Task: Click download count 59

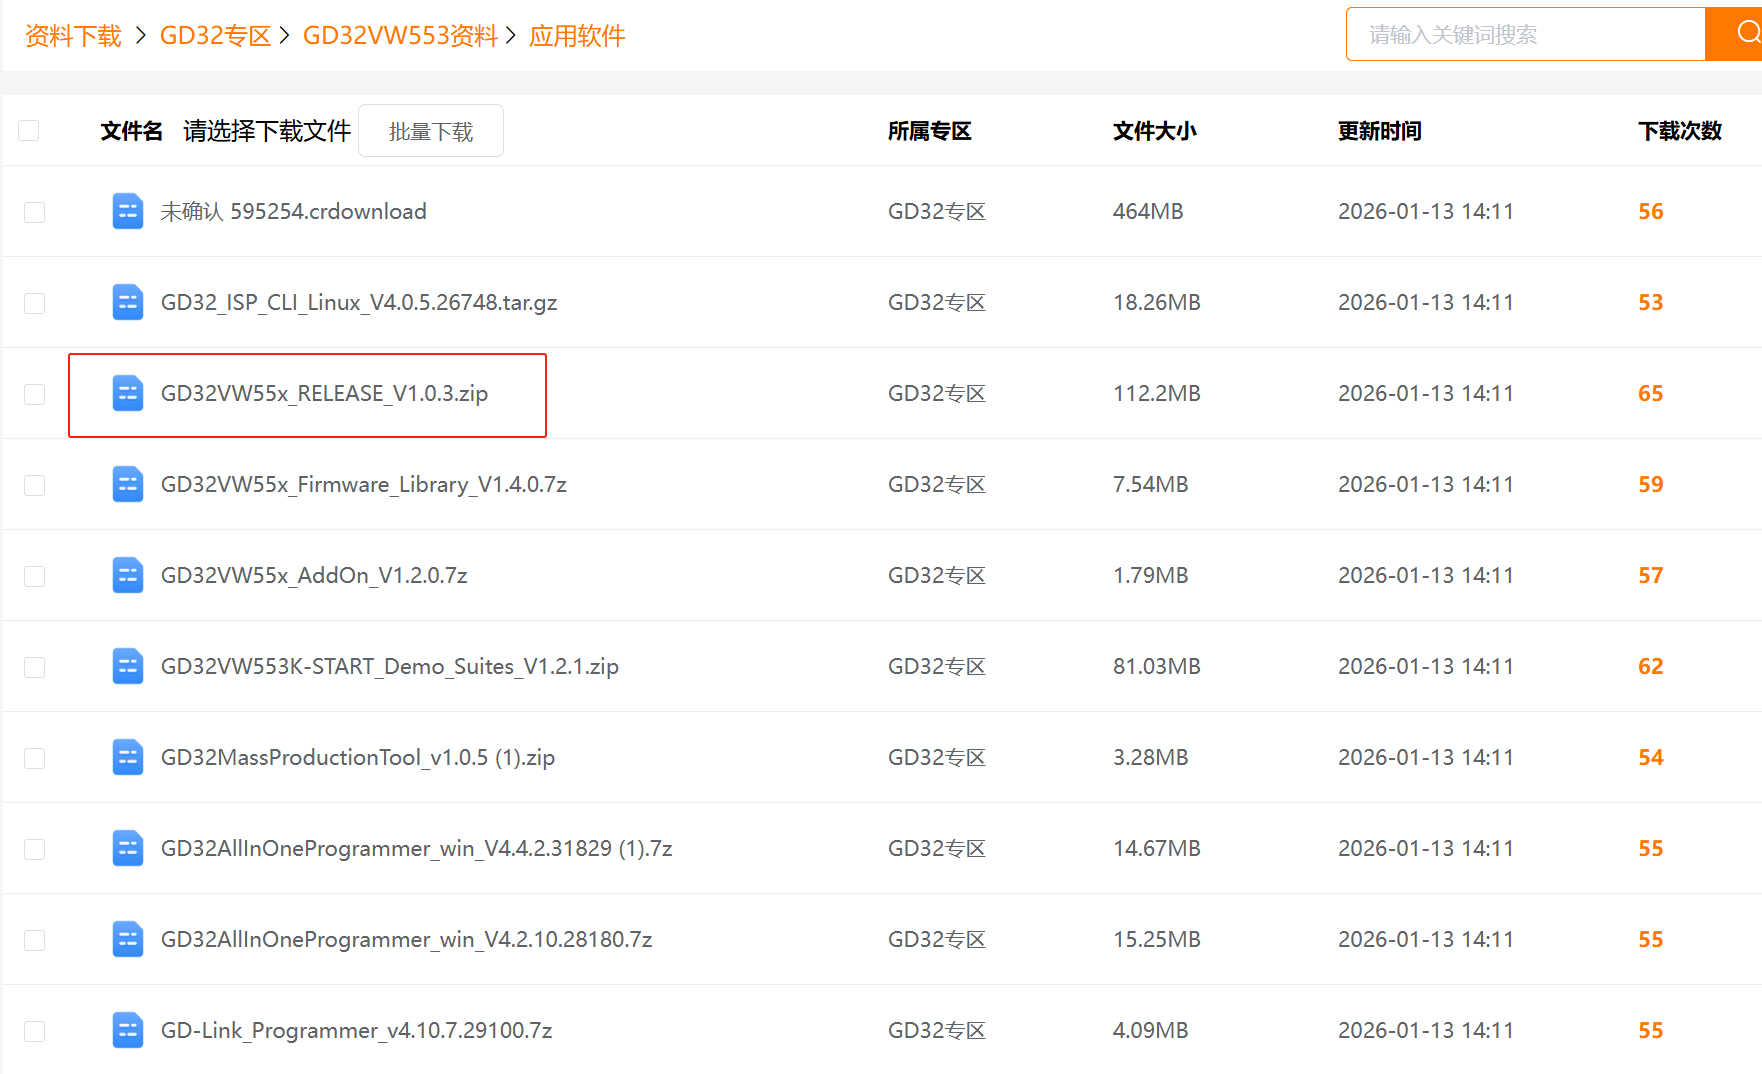Action: (x=1651, y=484)
